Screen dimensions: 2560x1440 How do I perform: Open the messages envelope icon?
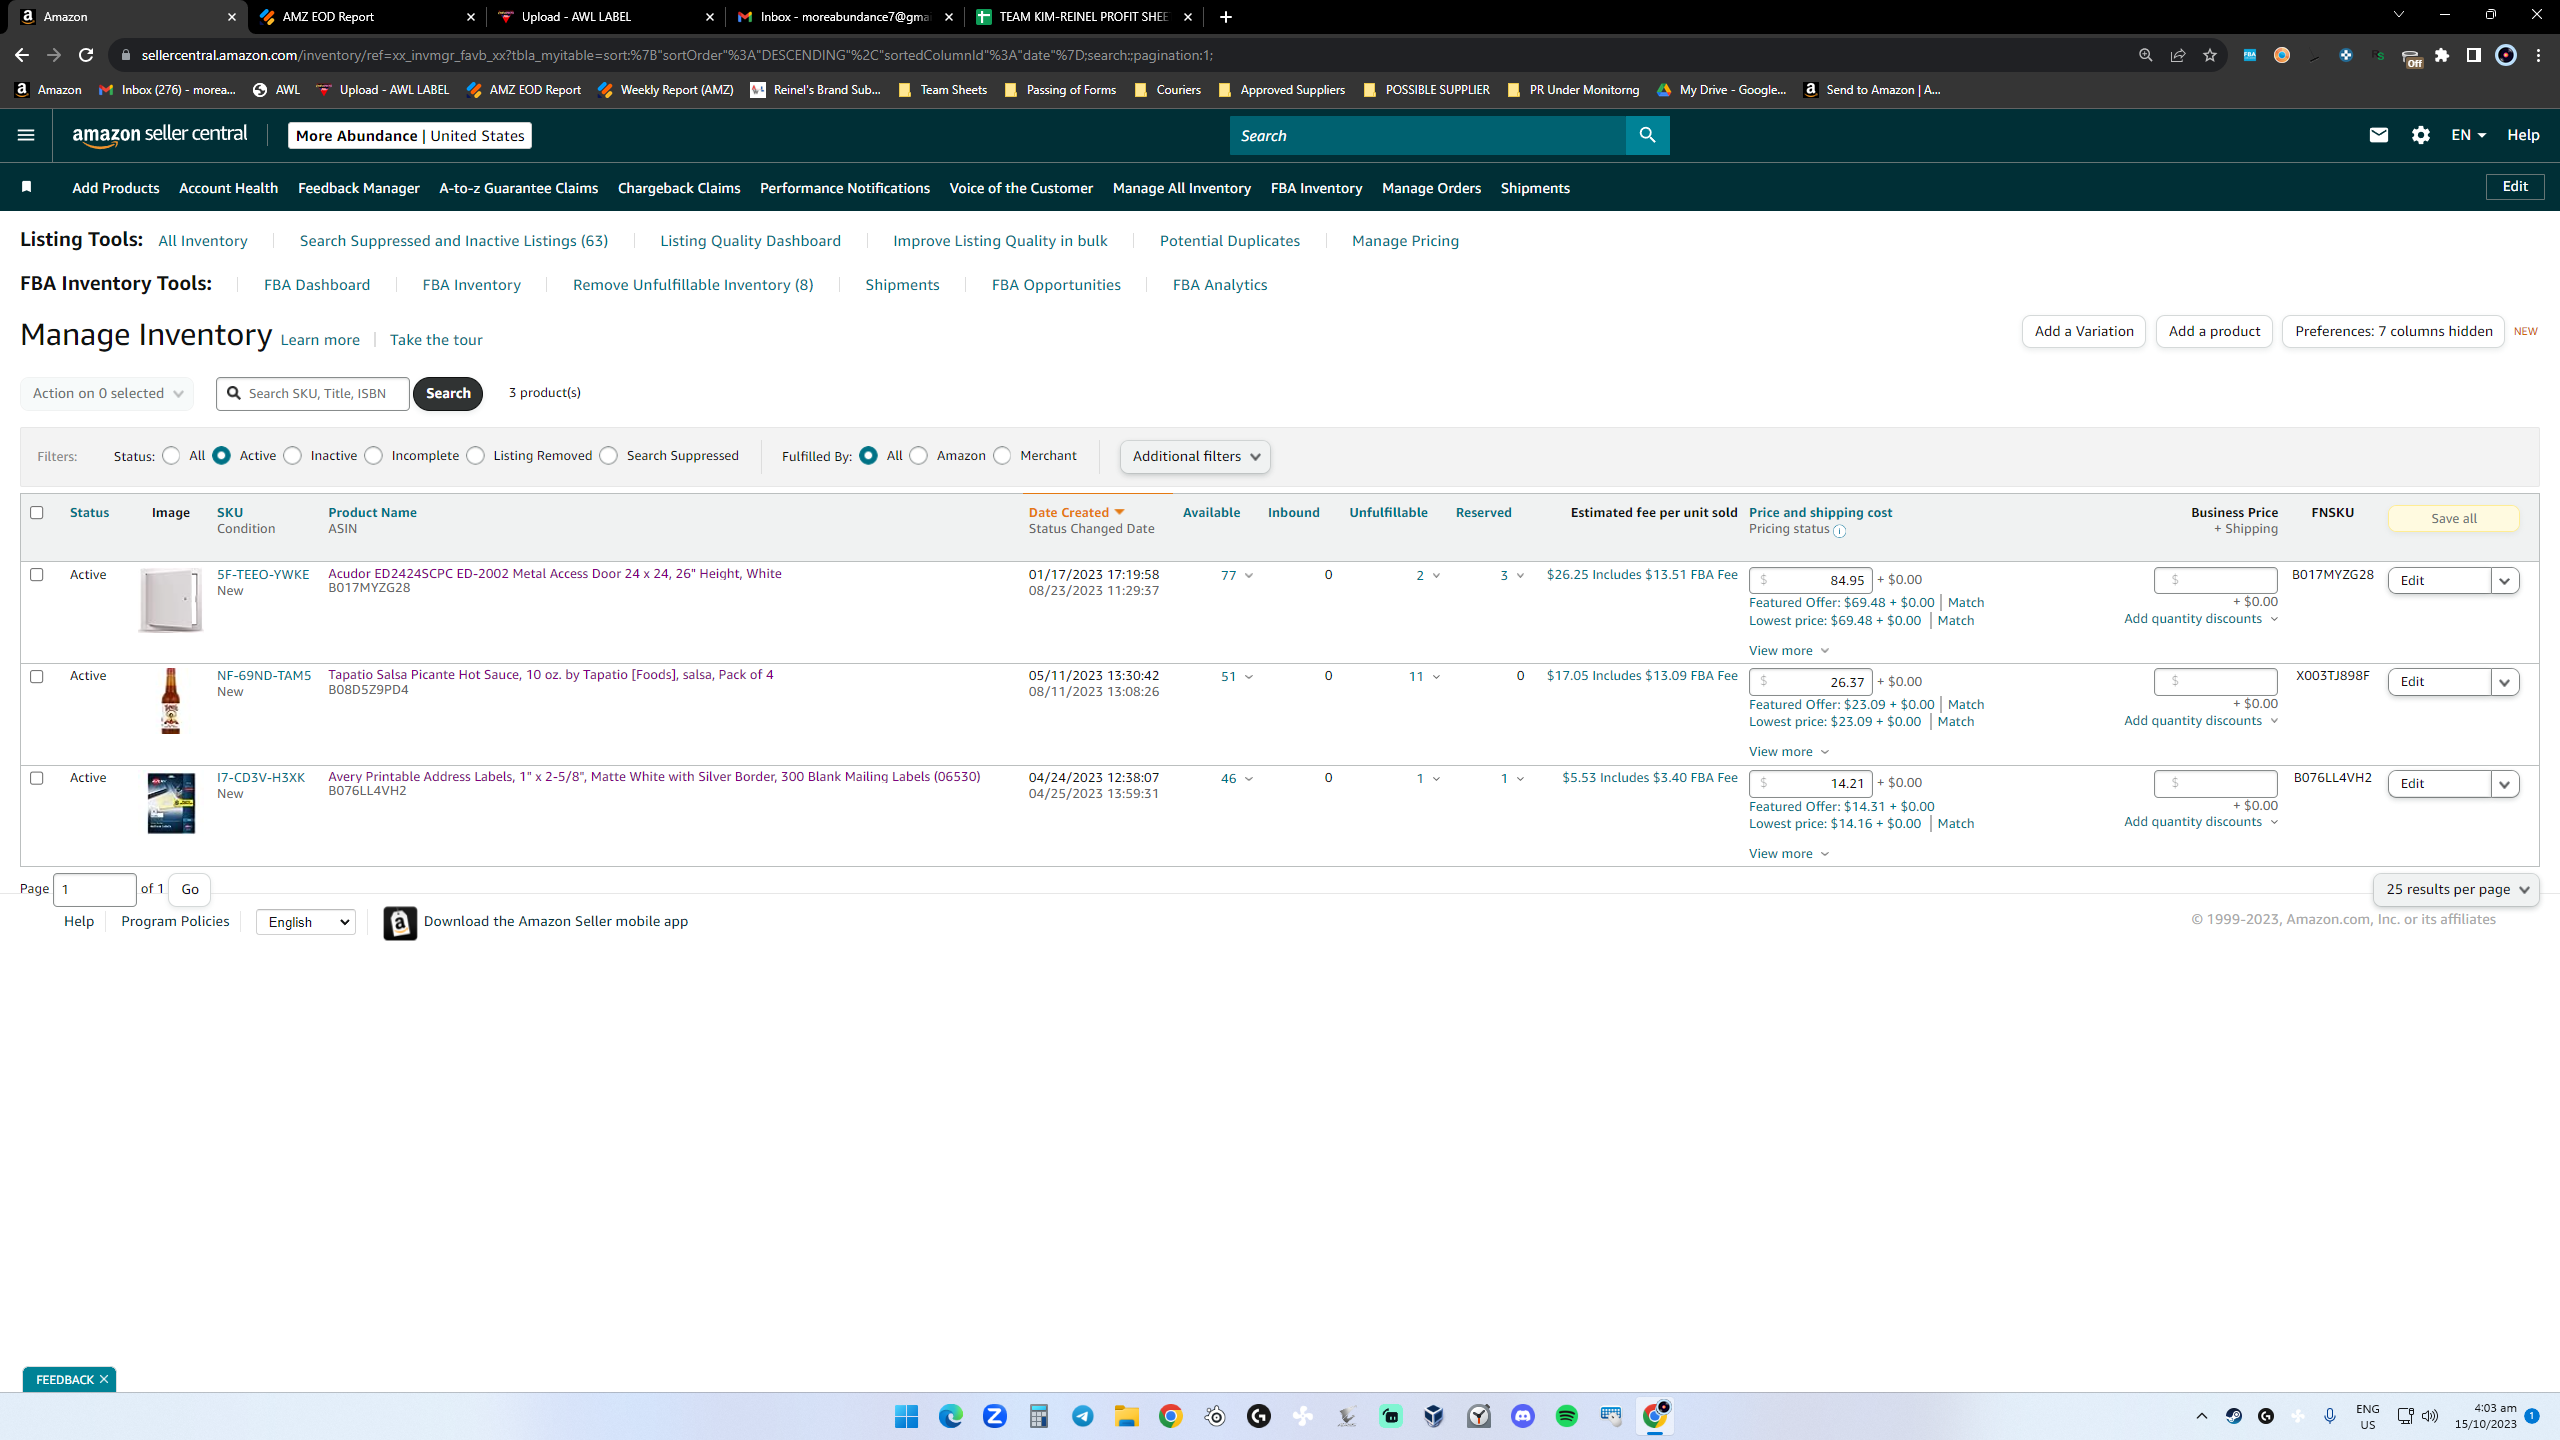[2379, 135]
